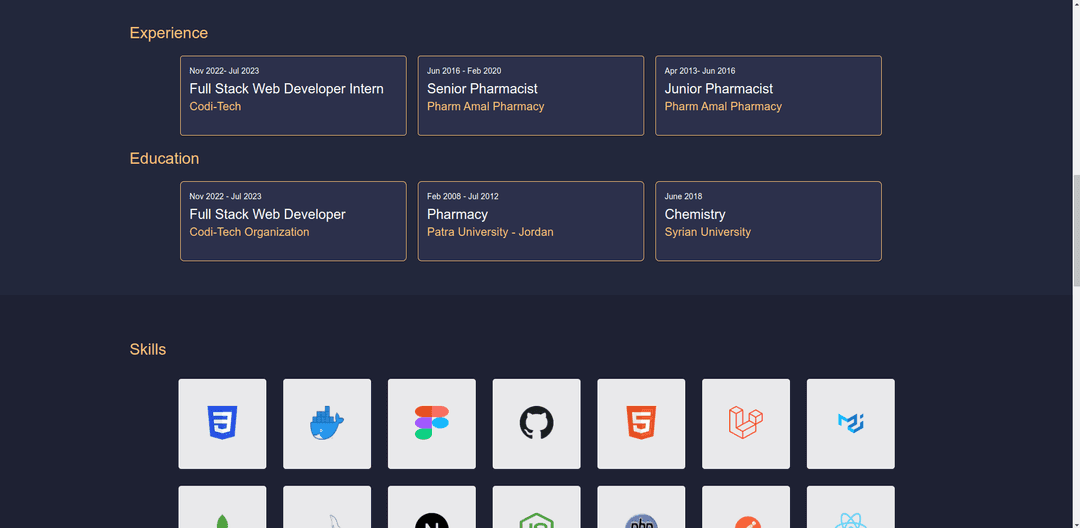Click the MySQL dolphin skill tile
This screenshot has height=528, width=1080.
pos(327,507)
